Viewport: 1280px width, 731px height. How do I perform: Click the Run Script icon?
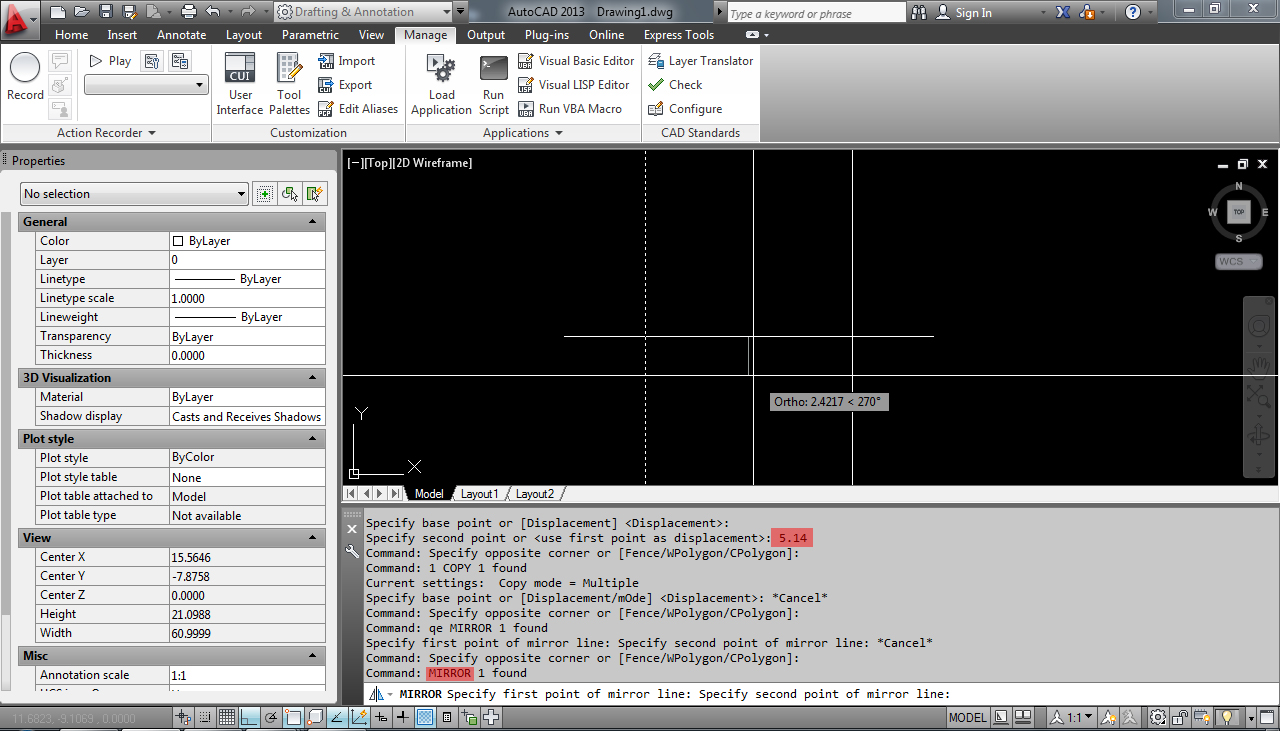coord(493,84)
